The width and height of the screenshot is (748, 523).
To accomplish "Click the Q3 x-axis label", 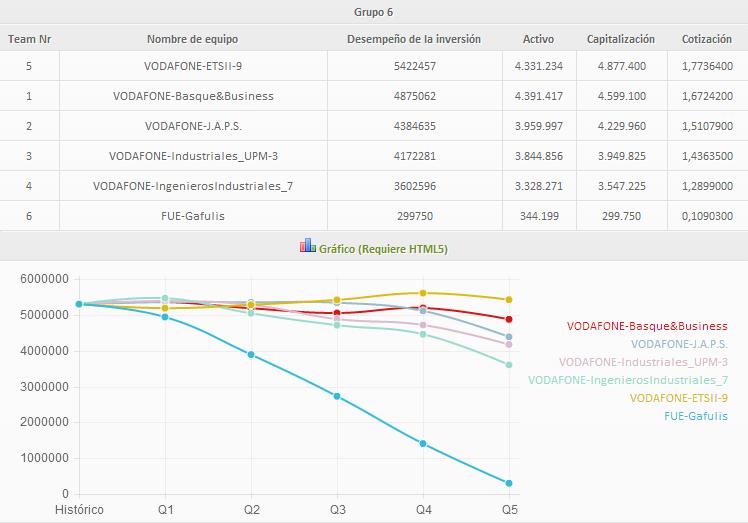I will tap(338, 510).
